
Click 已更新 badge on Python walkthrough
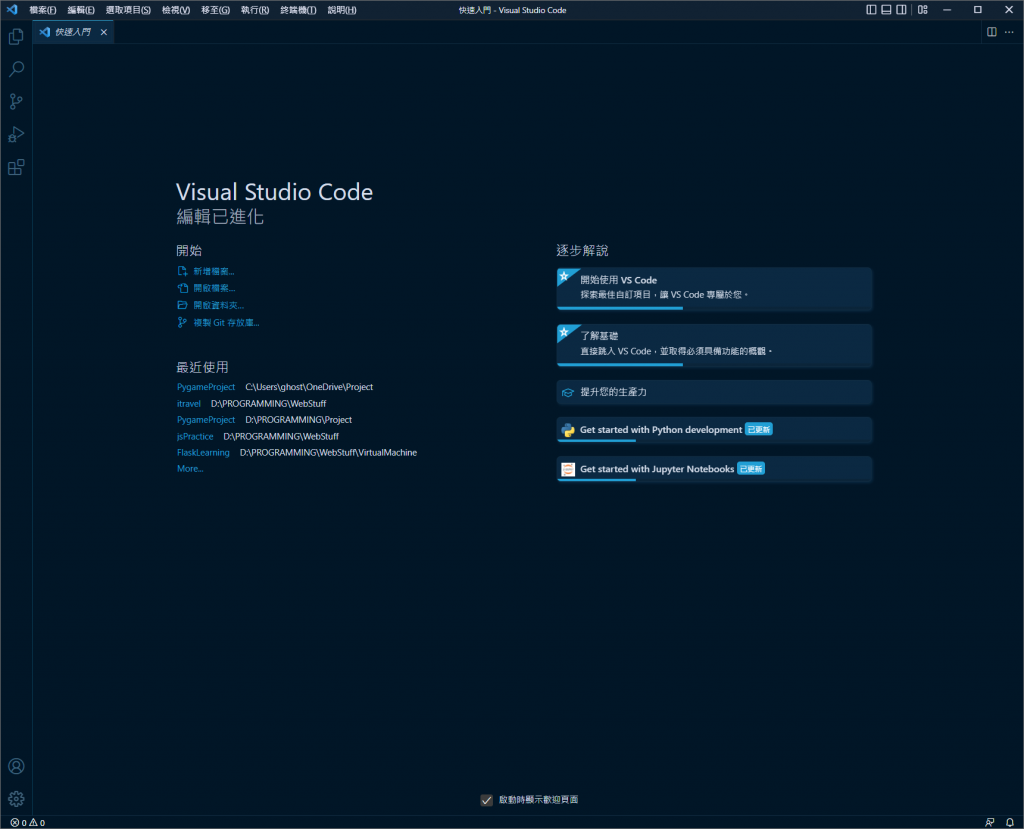759,429
